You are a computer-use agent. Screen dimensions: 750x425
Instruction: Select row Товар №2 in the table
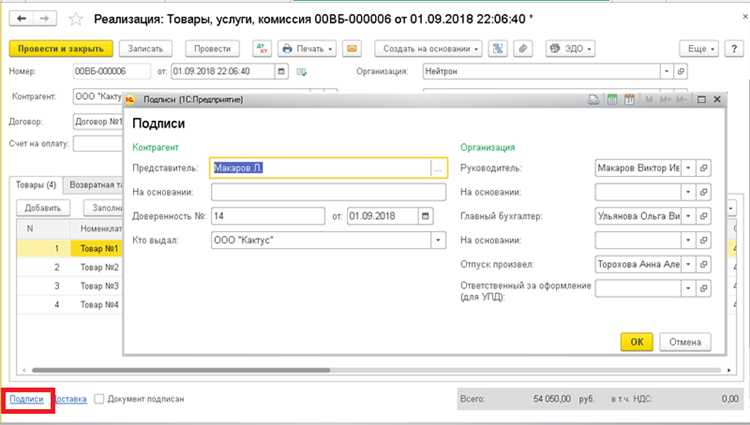coord(69,267)
